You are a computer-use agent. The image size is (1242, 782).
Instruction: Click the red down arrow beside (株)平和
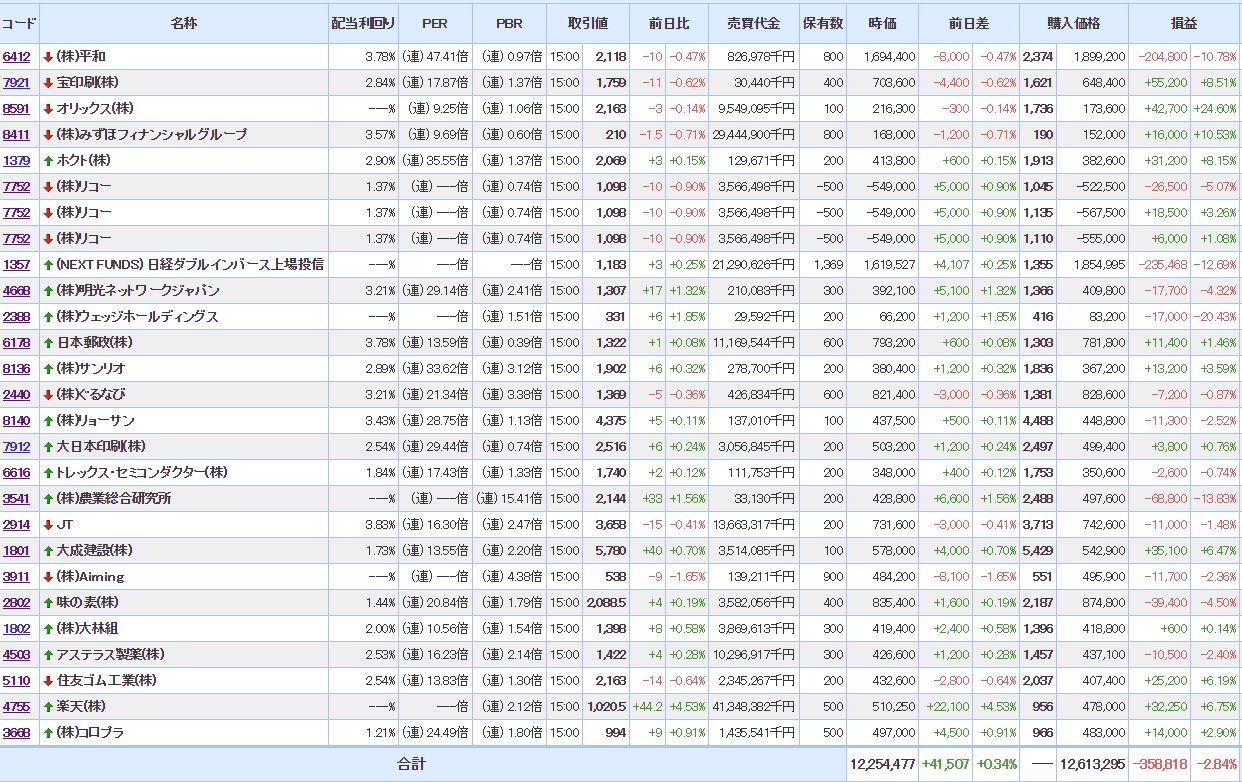(x=48, y=57)
